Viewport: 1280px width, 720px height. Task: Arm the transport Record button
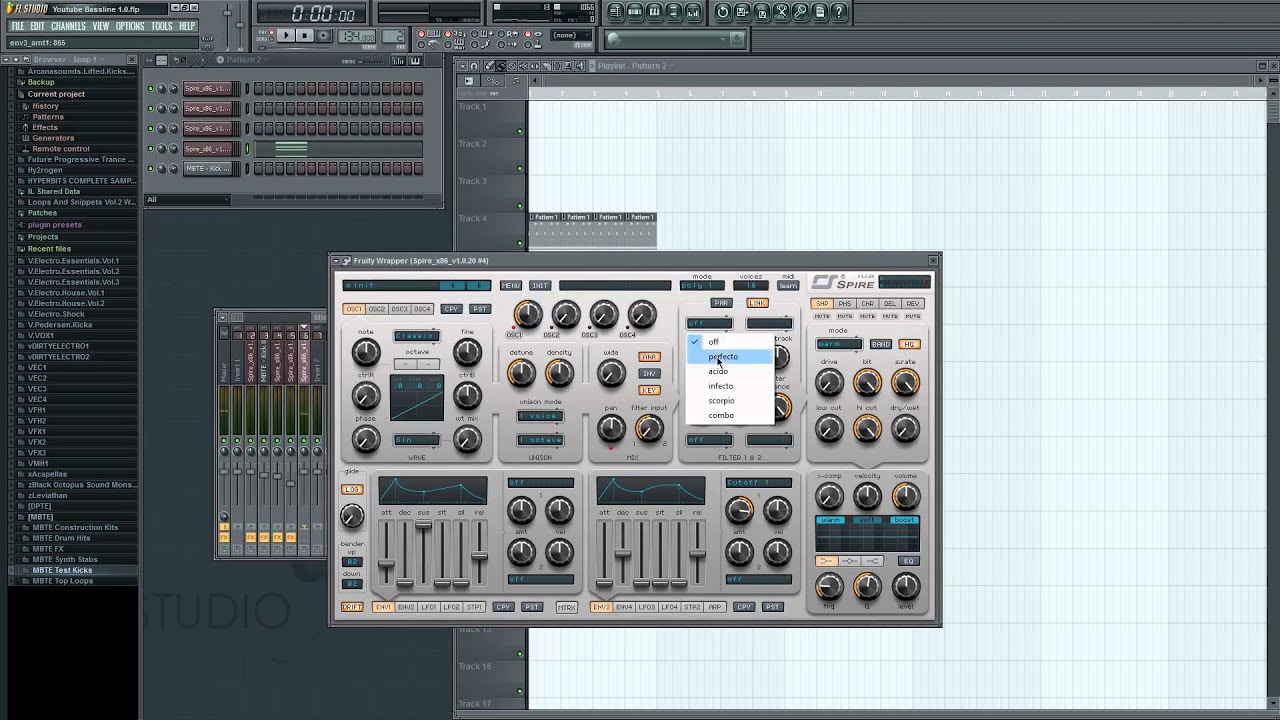324,36
